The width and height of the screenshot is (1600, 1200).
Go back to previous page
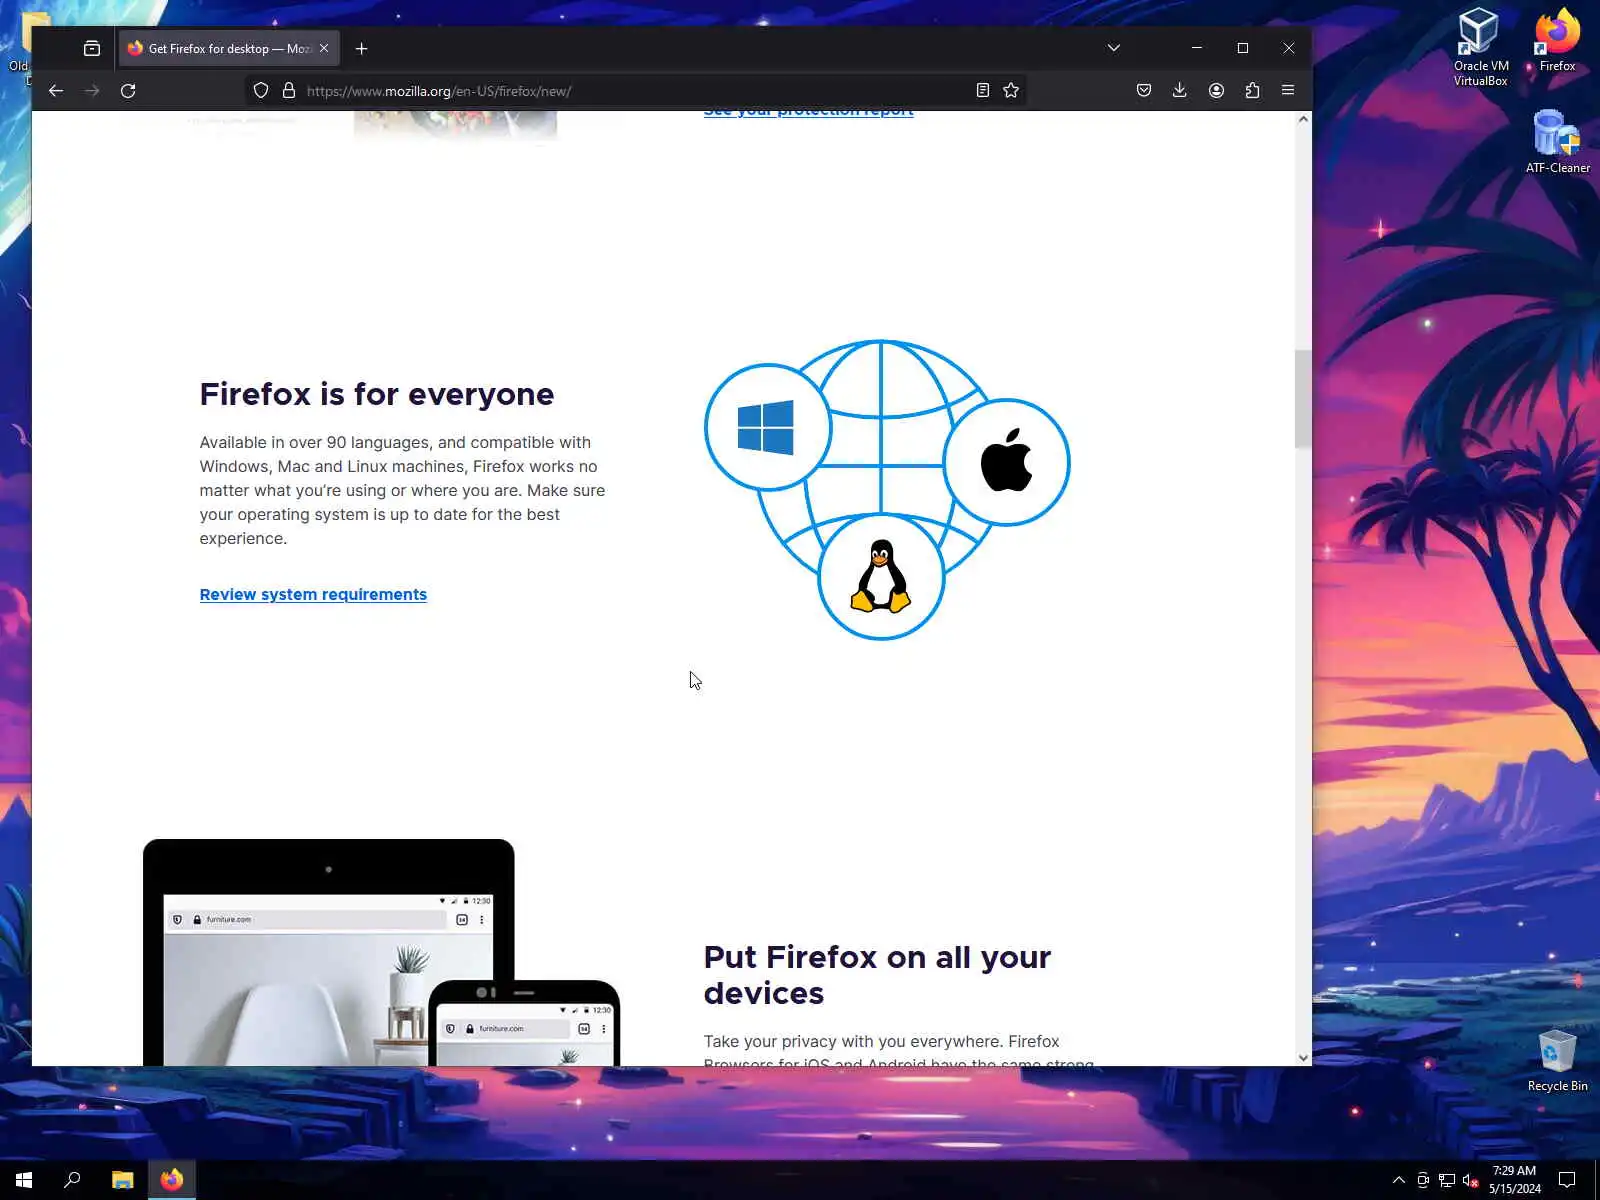click(x=56, y=91)
